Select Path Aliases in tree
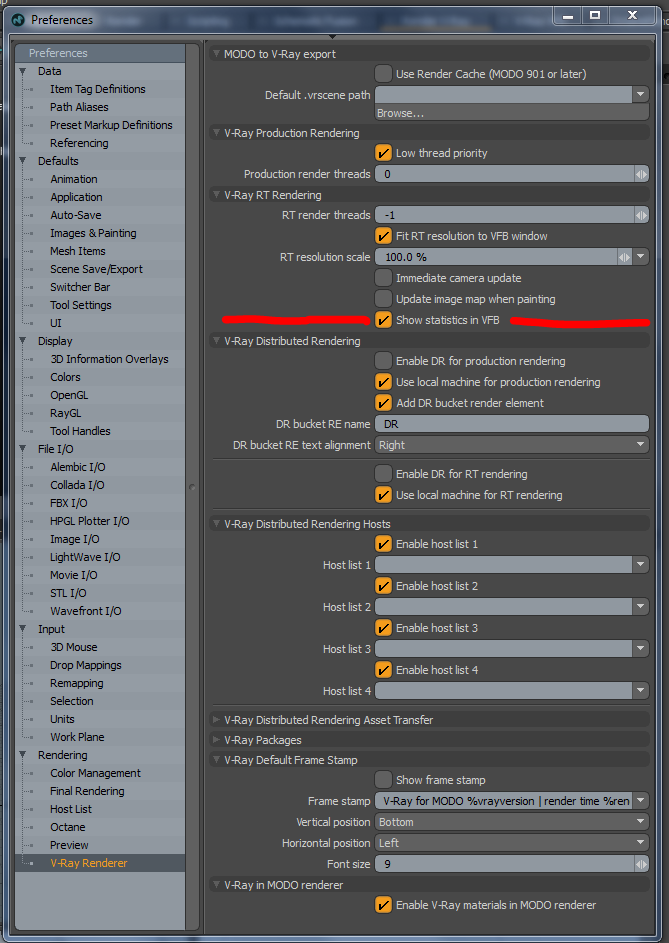 [79, 107]
